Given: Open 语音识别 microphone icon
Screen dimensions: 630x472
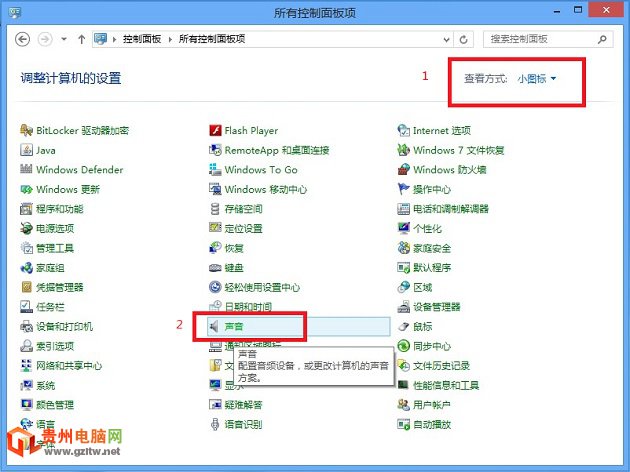Looking at the screenshot, I should pyautogui.click(x=215, y=424).
